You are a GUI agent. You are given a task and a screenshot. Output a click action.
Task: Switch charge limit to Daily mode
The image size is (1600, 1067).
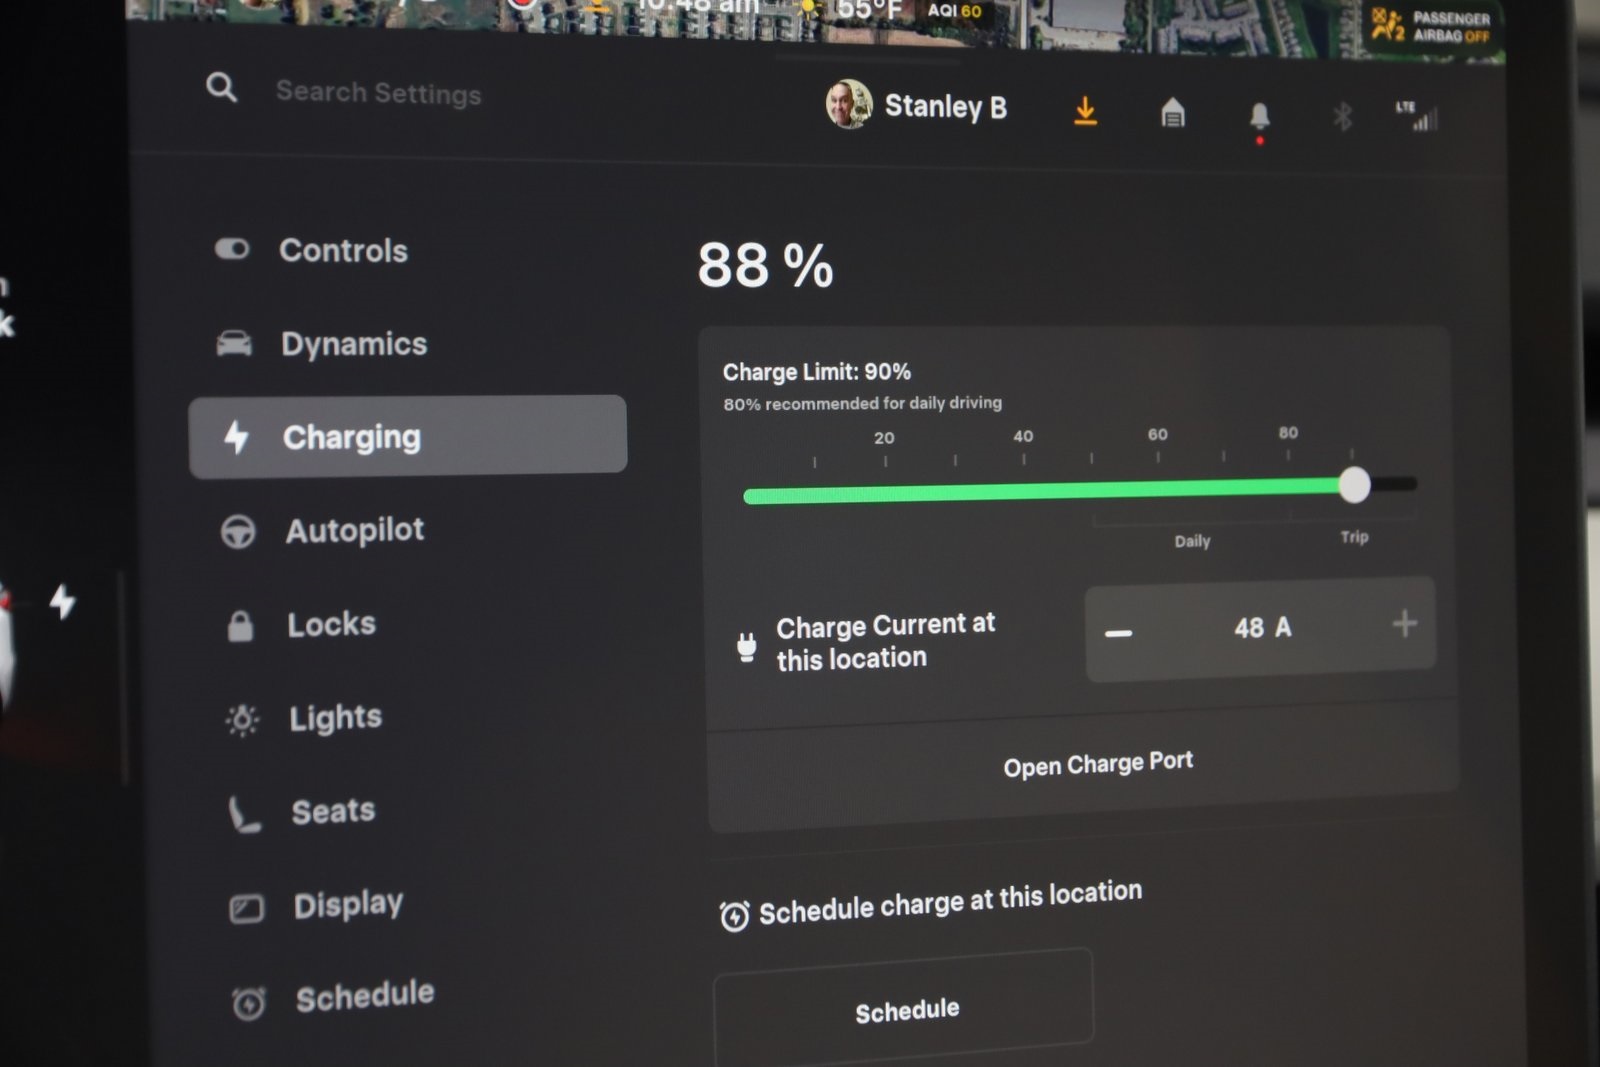(x=1192, y=540)
